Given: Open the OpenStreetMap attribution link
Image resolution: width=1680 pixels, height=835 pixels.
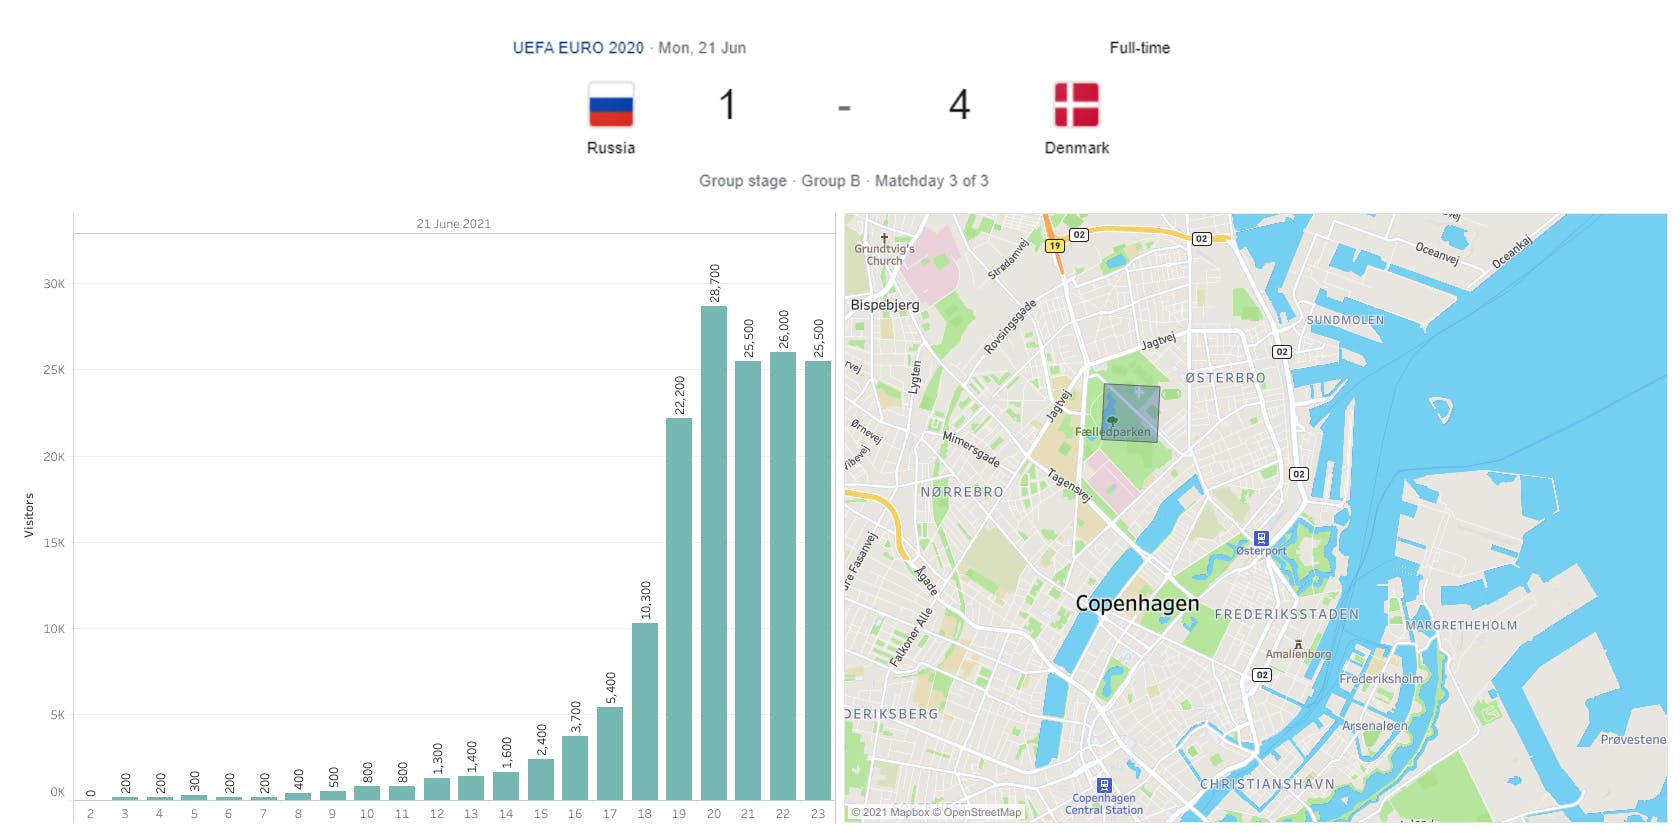Looking at the screenshot, I should [982, 812].
